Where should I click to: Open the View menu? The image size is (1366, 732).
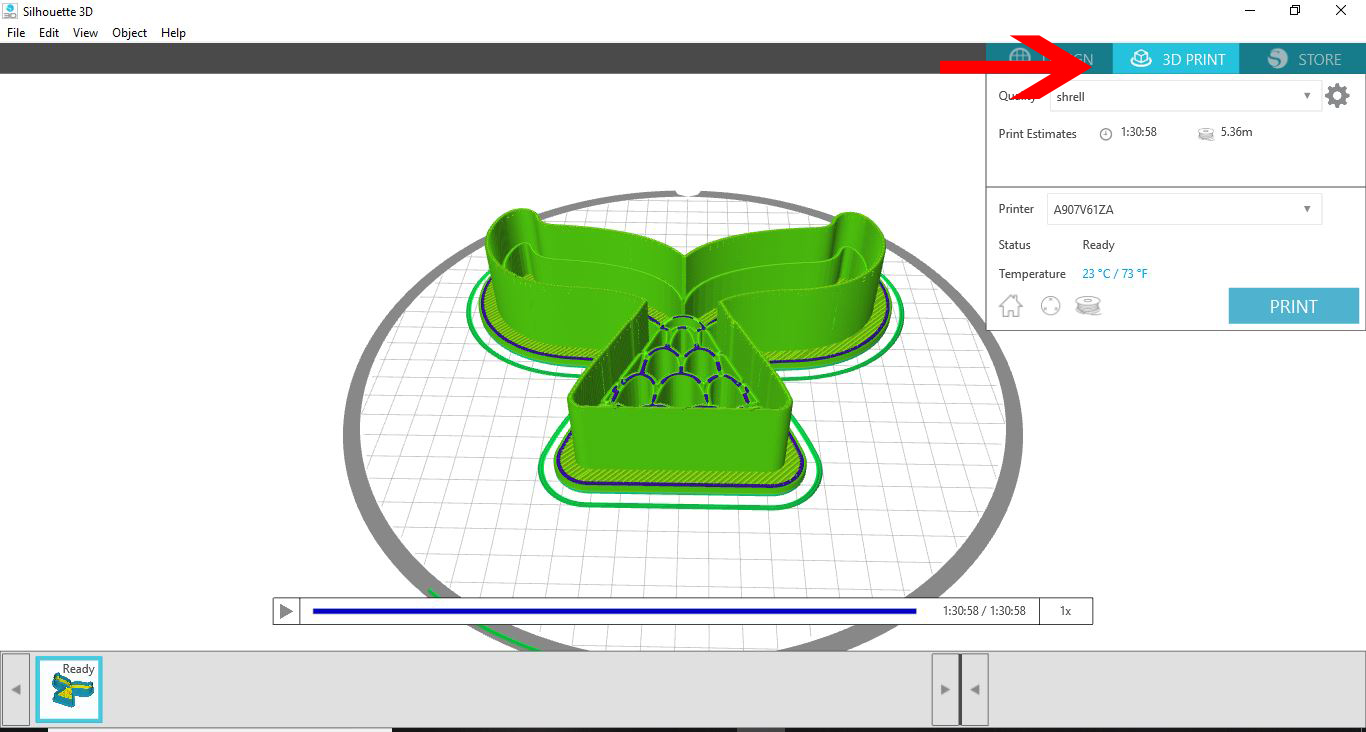[85, 33]
